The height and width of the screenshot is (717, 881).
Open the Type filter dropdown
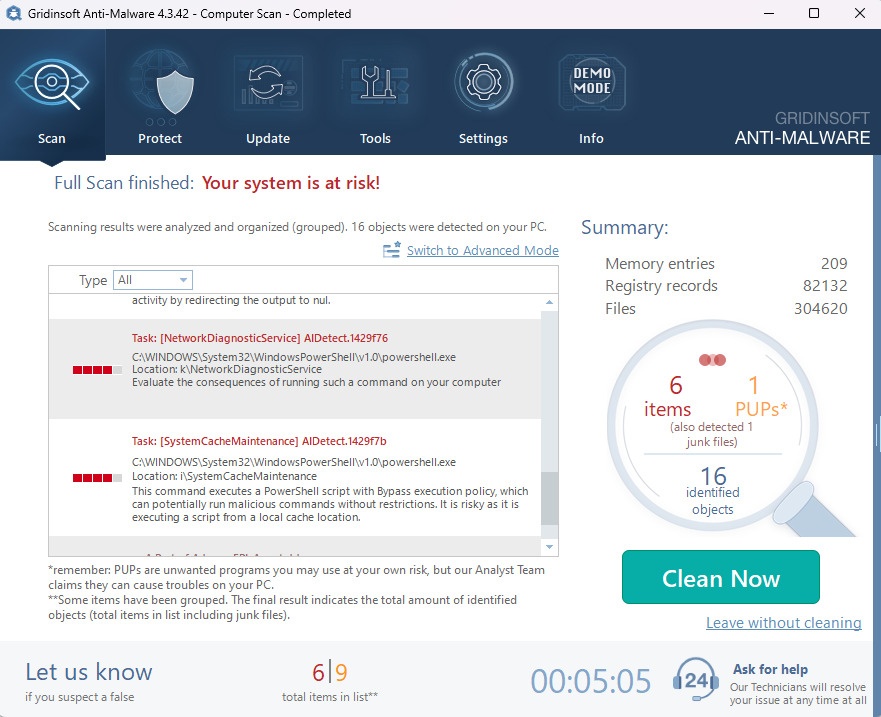pyautogui.click(x=153, y=280)
